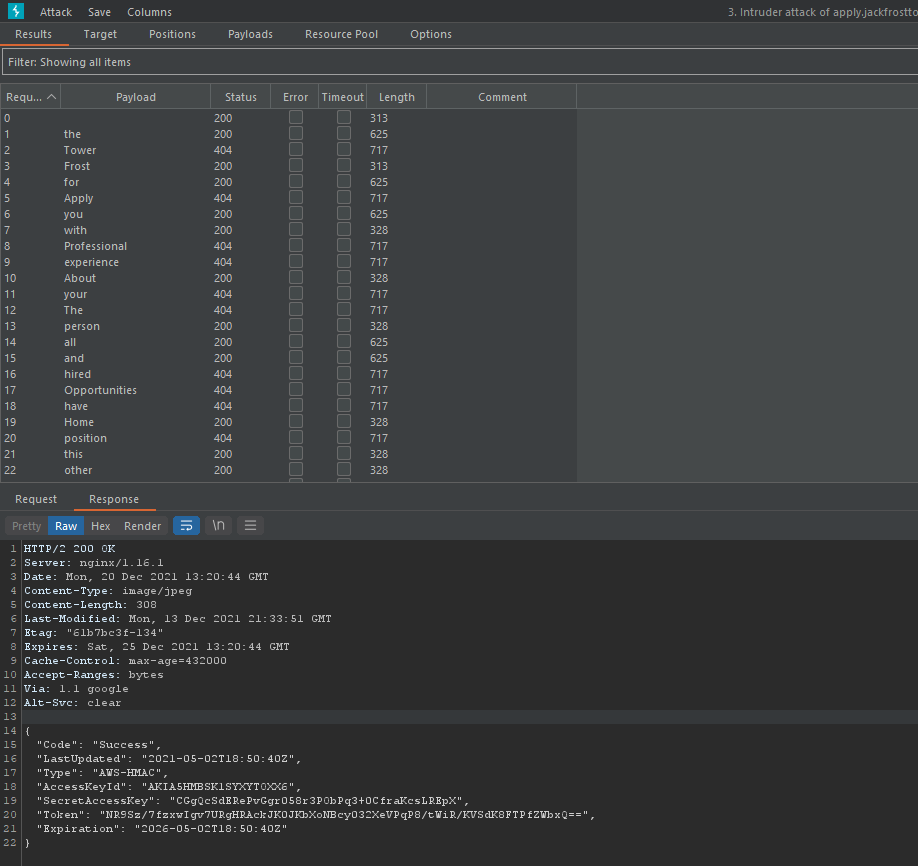The width and height of the screenshot is (918, 866).
Task: Open the hamburger options menu in response viewer
Action: (250, 526)
